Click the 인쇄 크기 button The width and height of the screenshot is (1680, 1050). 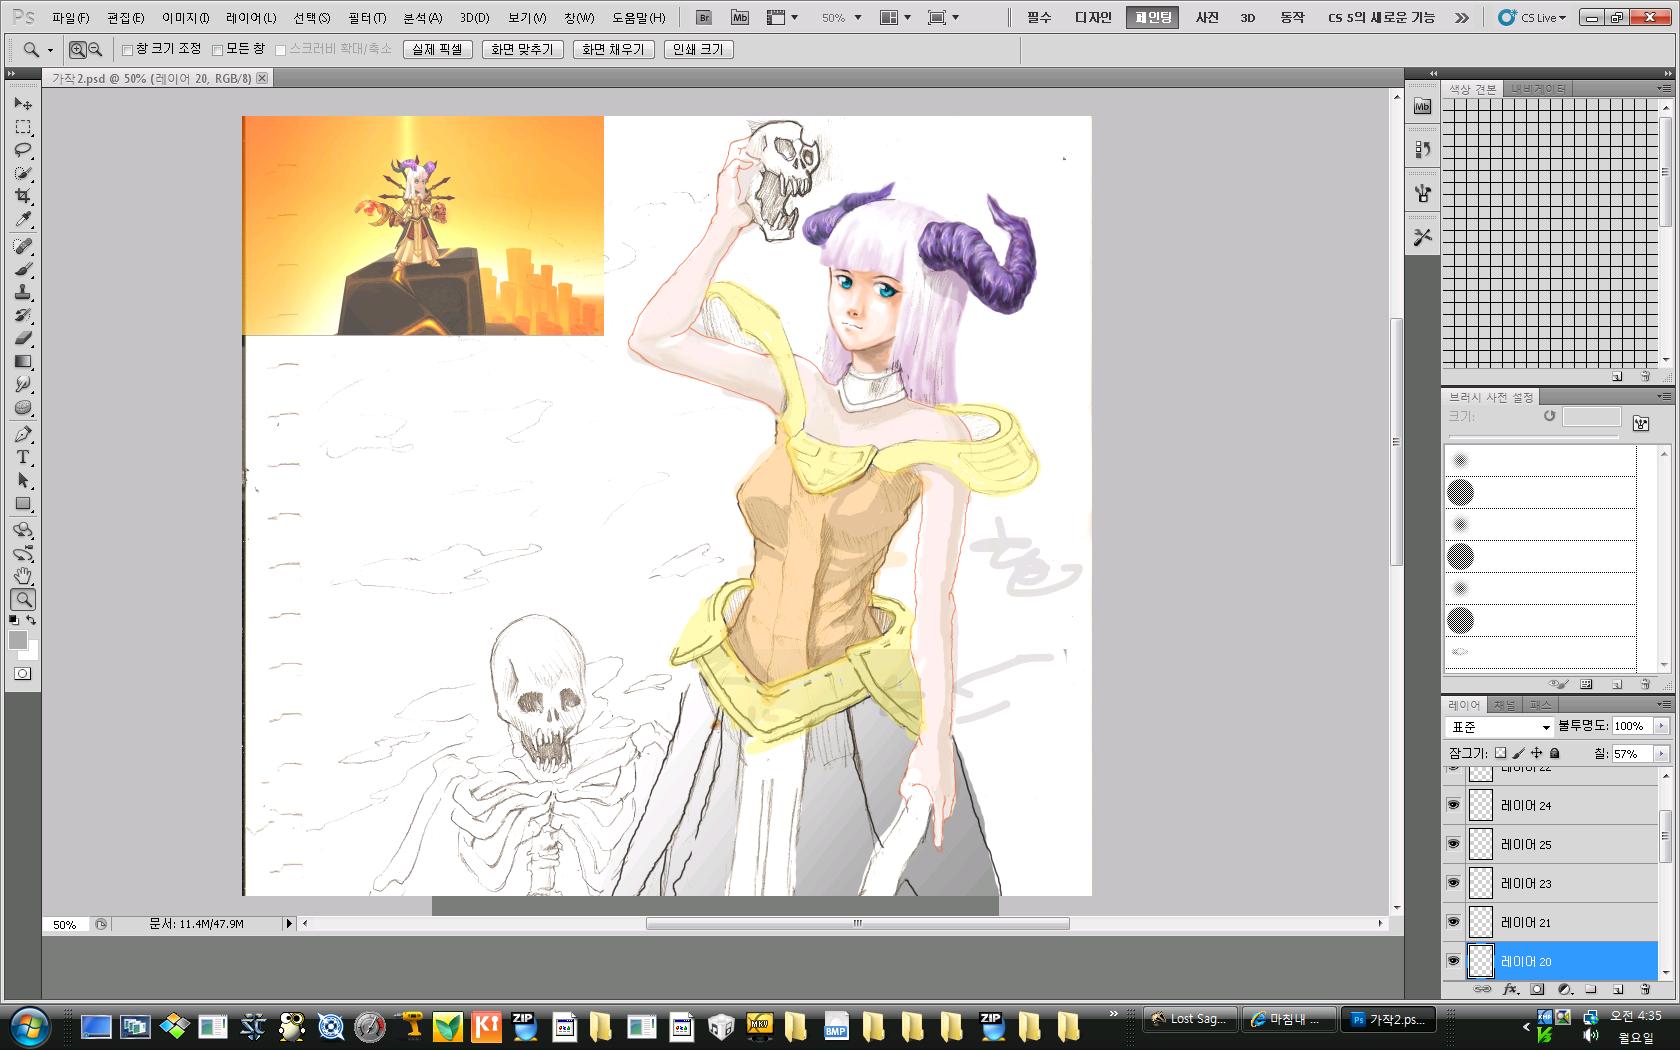coord(698,49)
